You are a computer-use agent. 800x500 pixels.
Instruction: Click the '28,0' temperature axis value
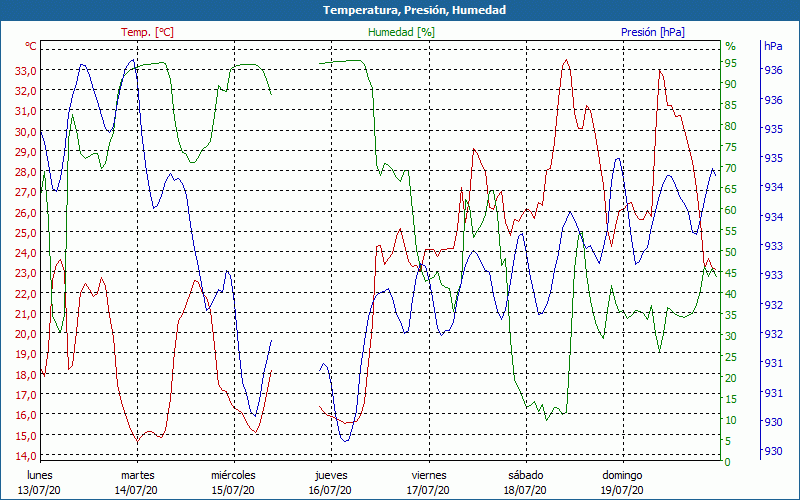25,171
